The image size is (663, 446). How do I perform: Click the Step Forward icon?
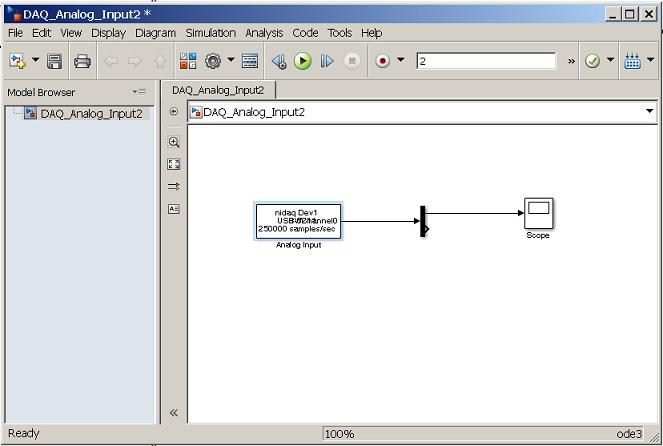tap(327, 61)
